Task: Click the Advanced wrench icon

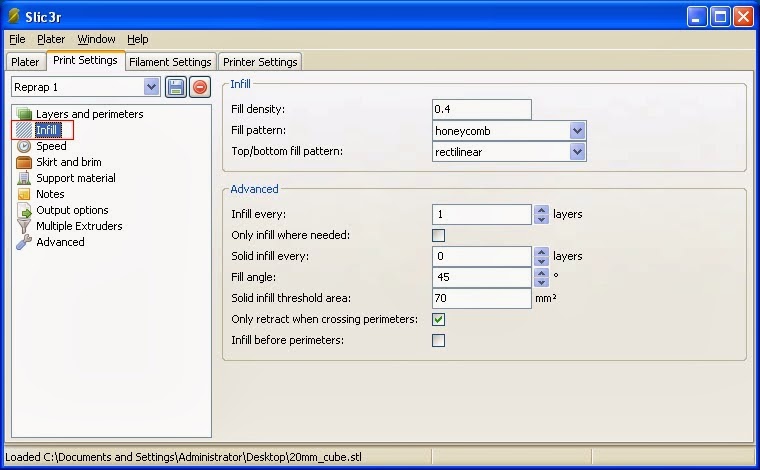Action: (x=24, y=242)
